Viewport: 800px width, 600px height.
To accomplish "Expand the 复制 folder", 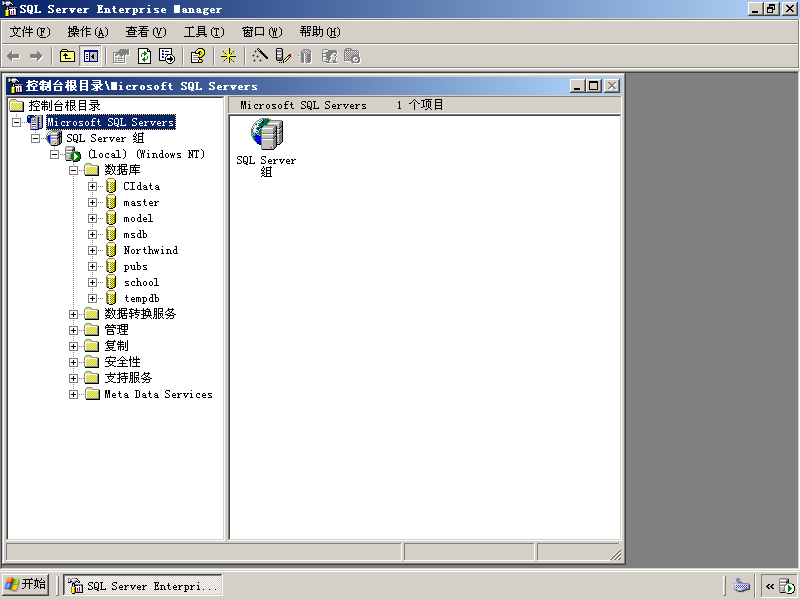I will 73,346.
